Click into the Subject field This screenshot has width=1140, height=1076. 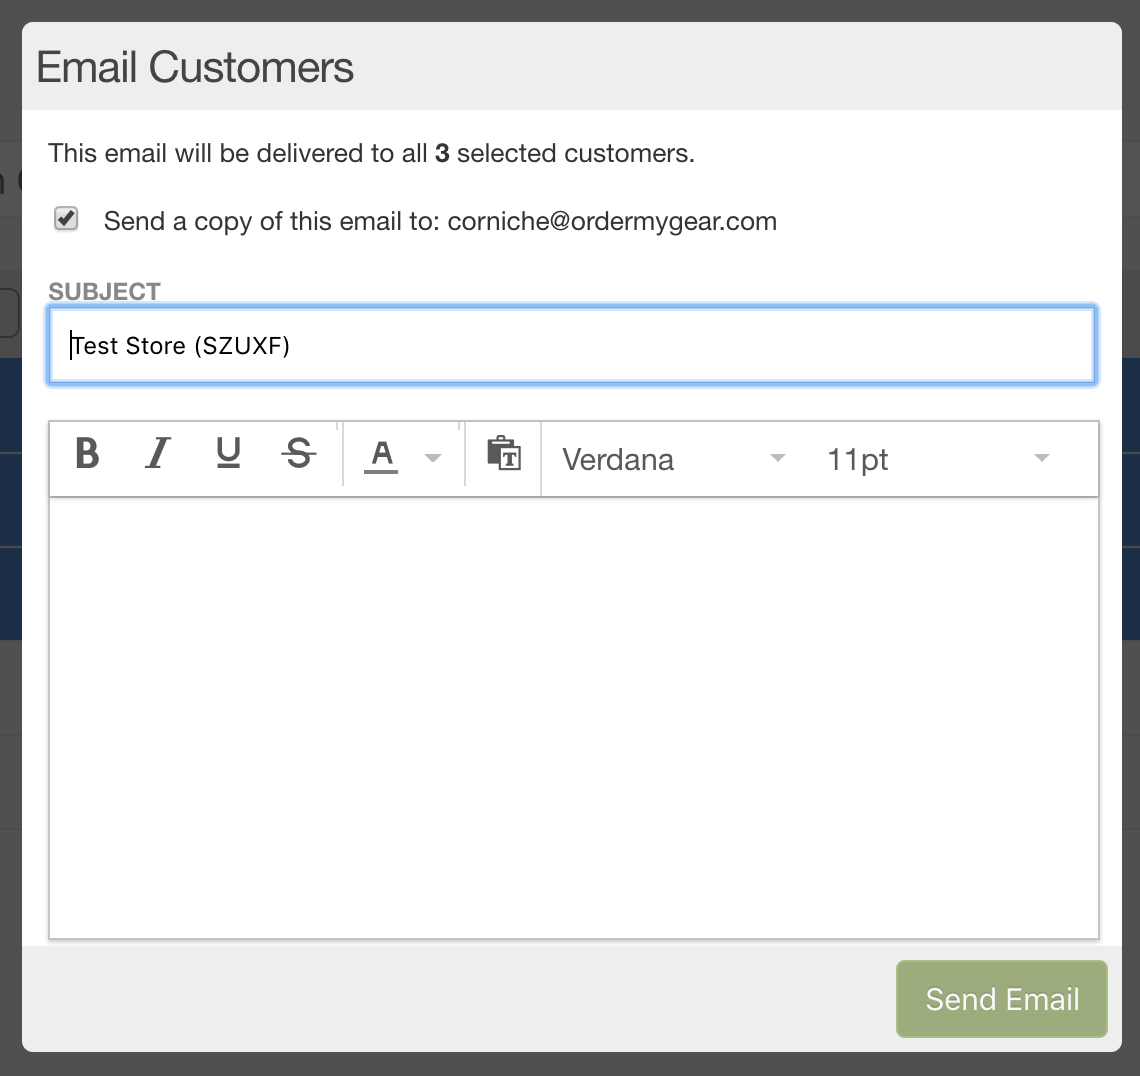[572, 345]
